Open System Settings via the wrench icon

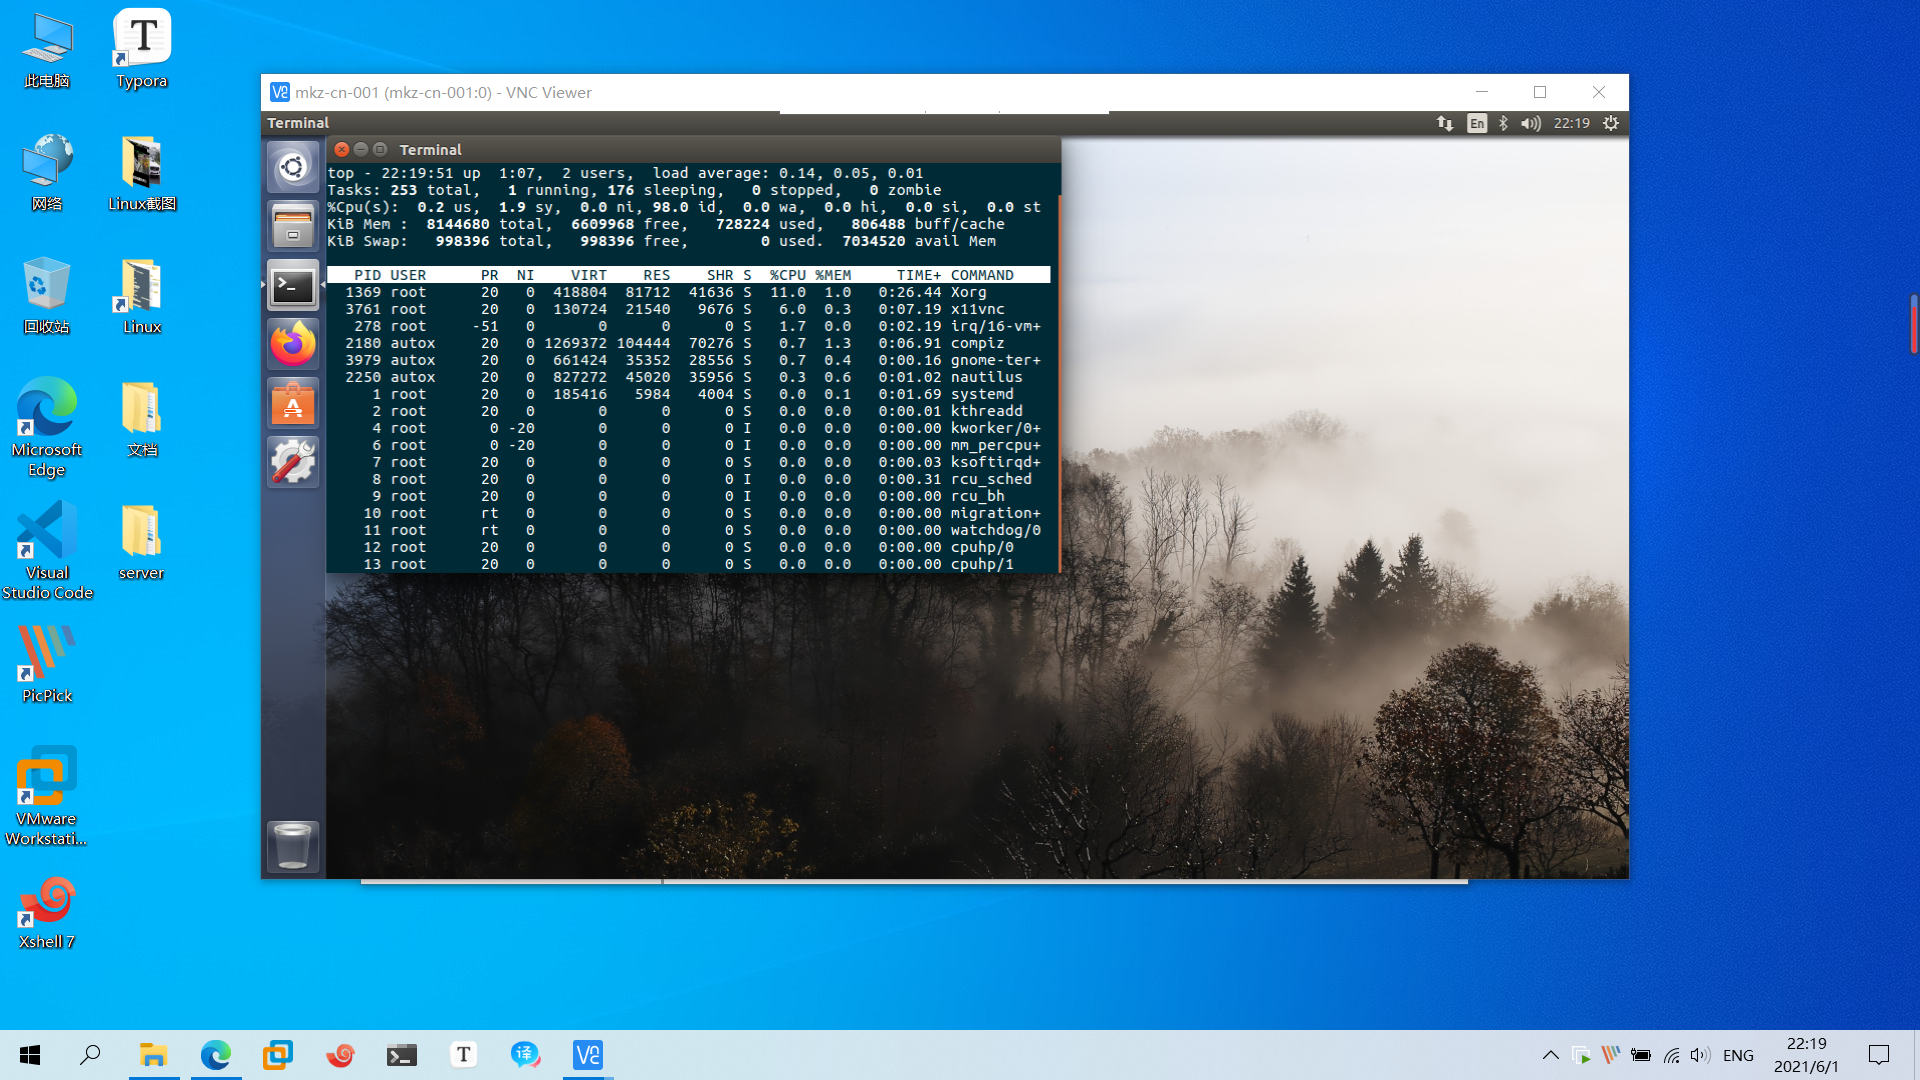click(292, 461)
